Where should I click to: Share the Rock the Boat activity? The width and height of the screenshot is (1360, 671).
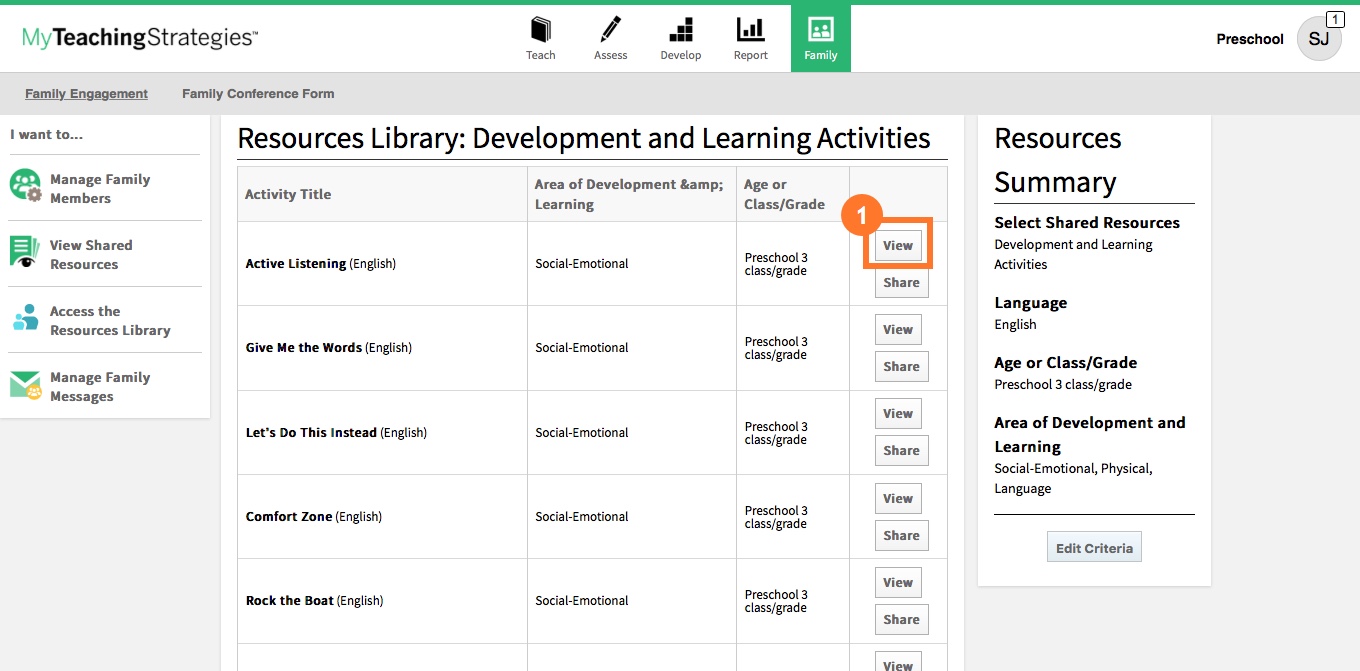(901, 620)
